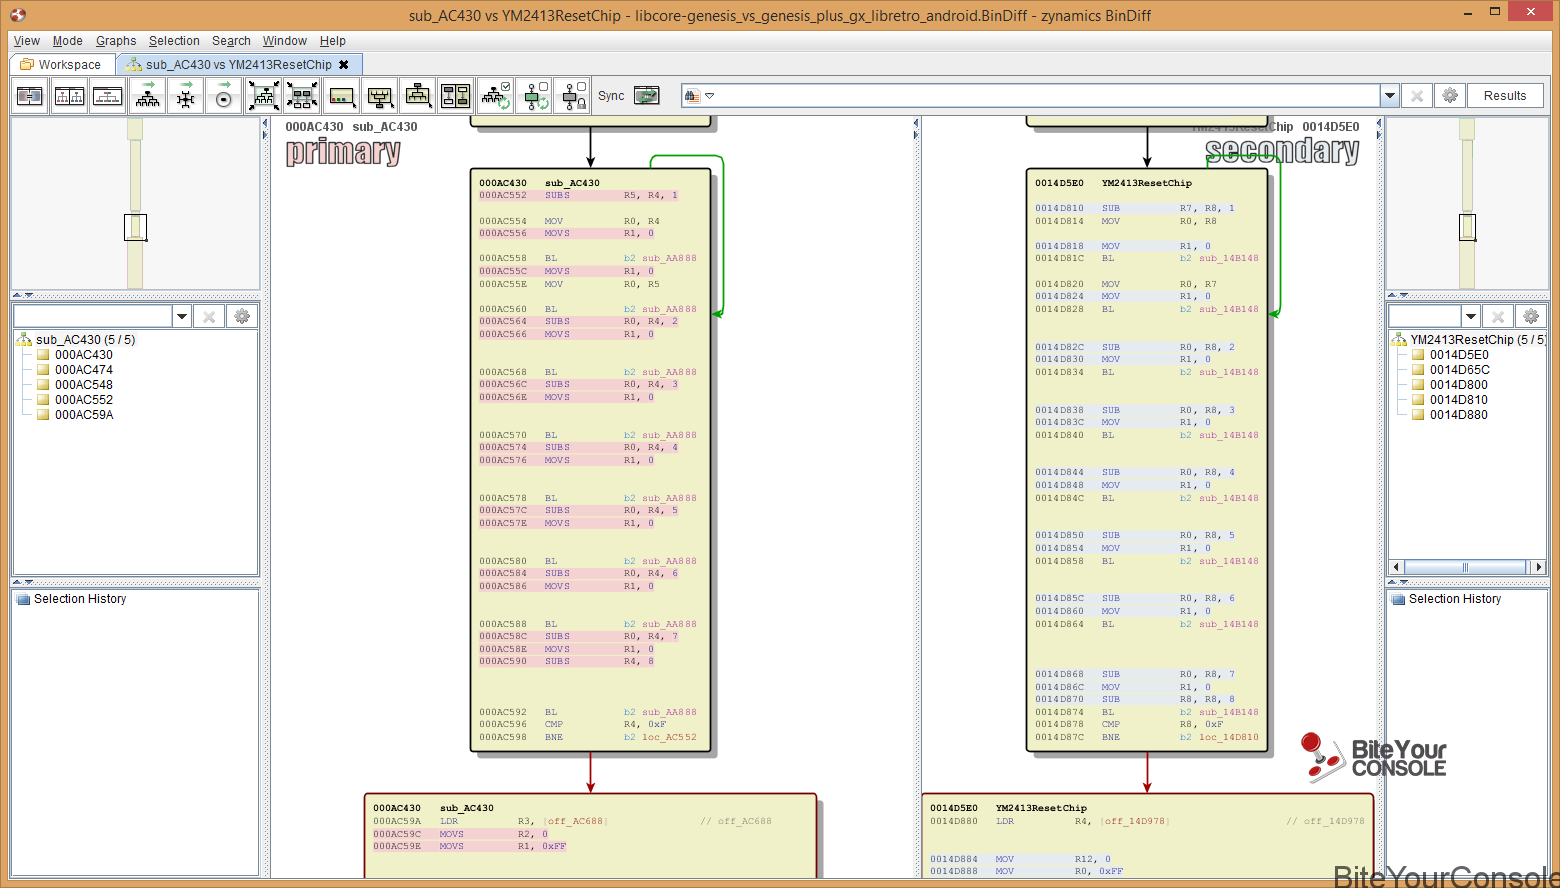Click upright-tree-with-cursor toolbar icon
The width and height of the screenshot is (1560, 888).
[x=418, y=96]
